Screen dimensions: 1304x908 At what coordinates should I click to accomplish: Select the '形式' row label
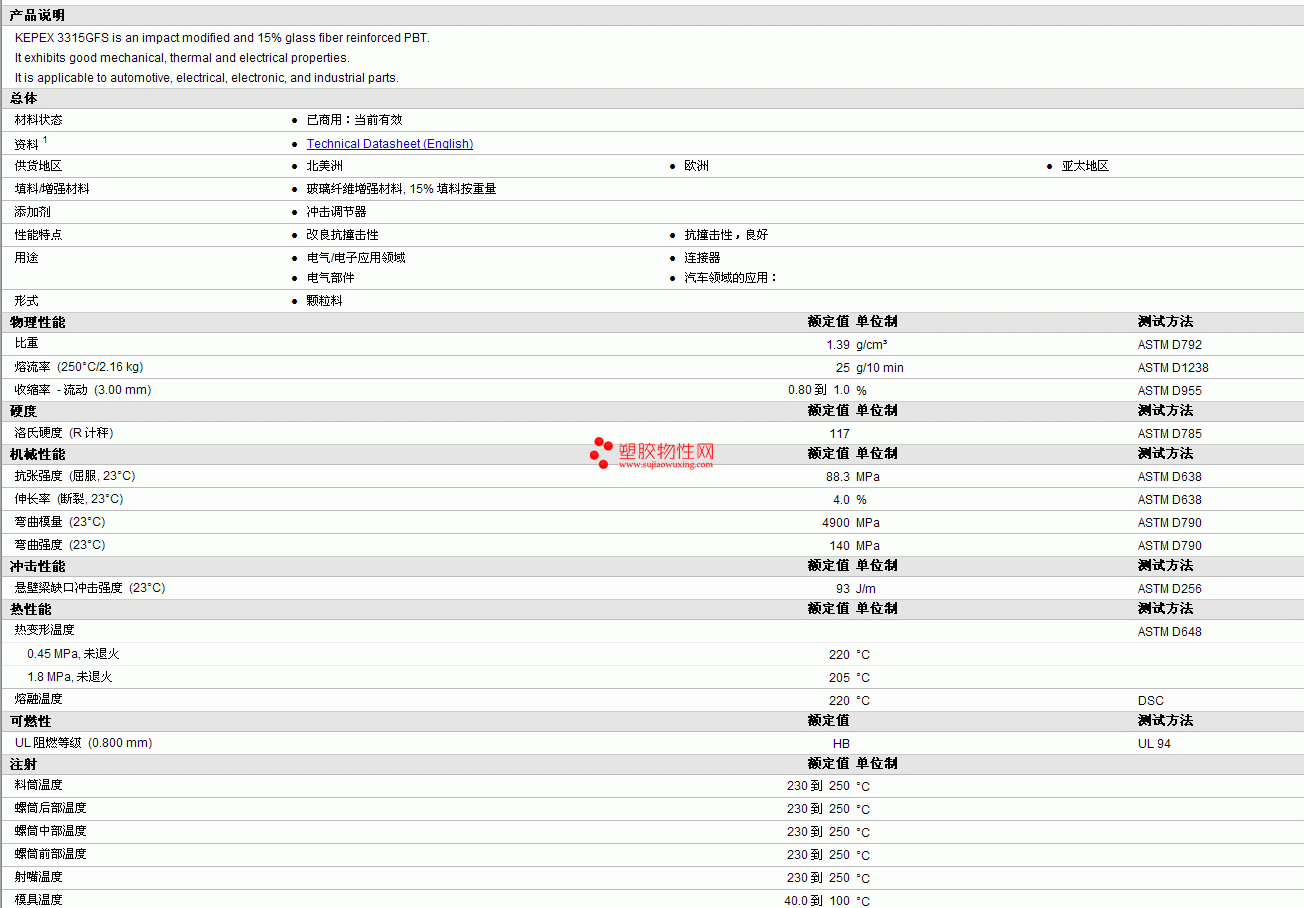pos(26,301)
